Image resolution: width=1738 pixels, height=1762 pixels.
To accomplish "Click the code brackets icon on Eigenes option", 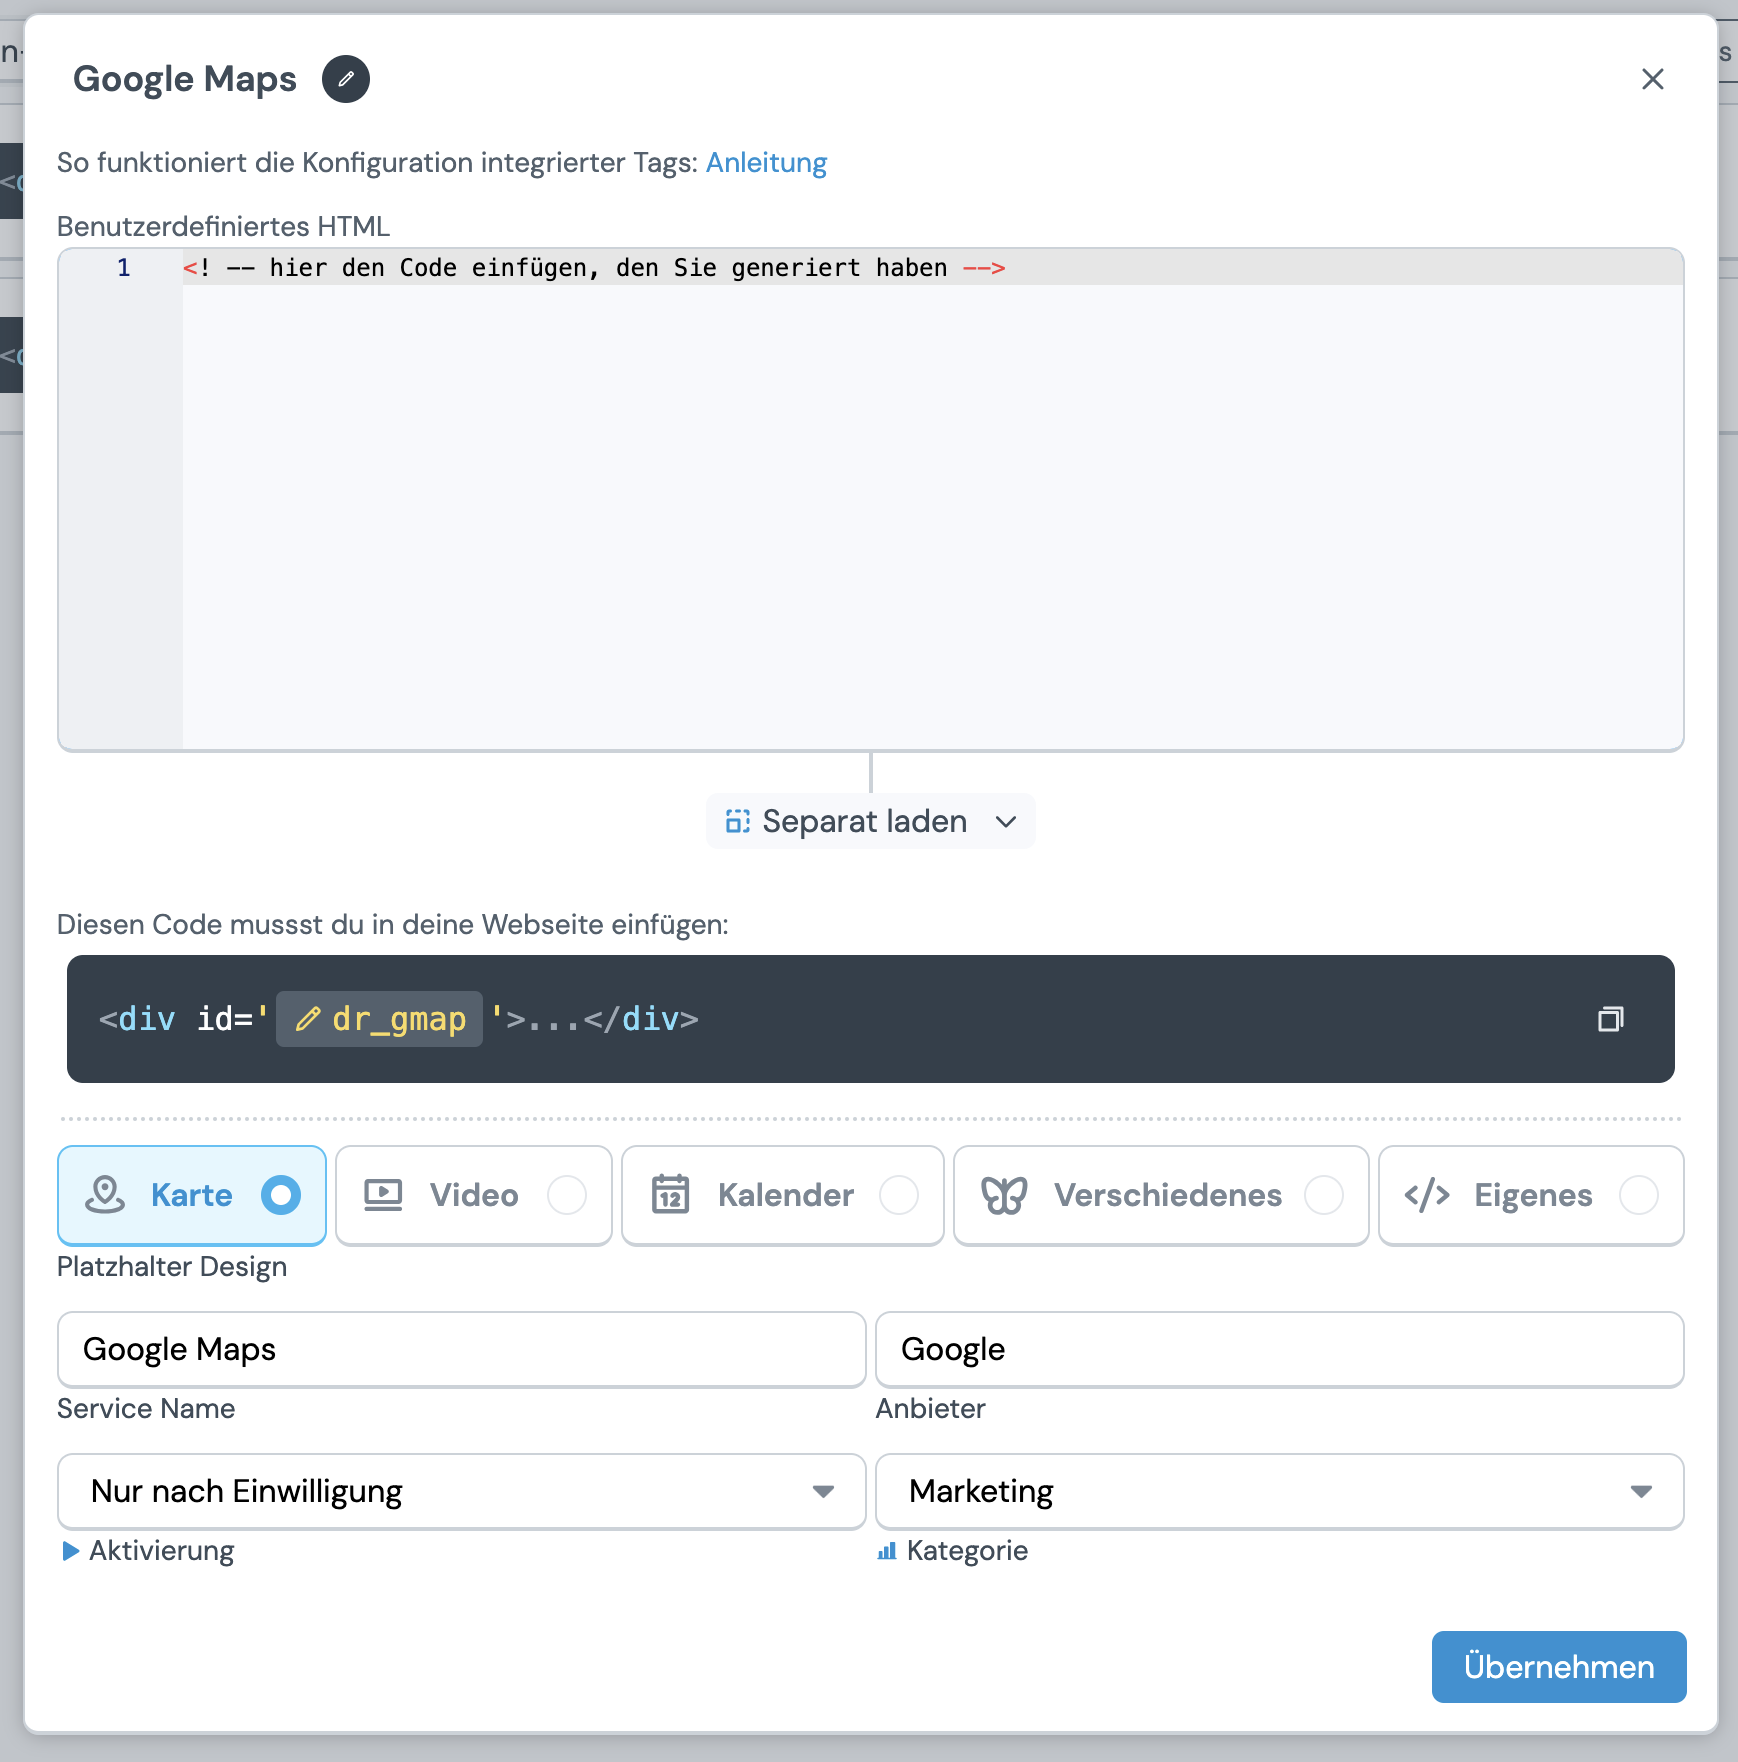I will (x=1425, y=1195).
